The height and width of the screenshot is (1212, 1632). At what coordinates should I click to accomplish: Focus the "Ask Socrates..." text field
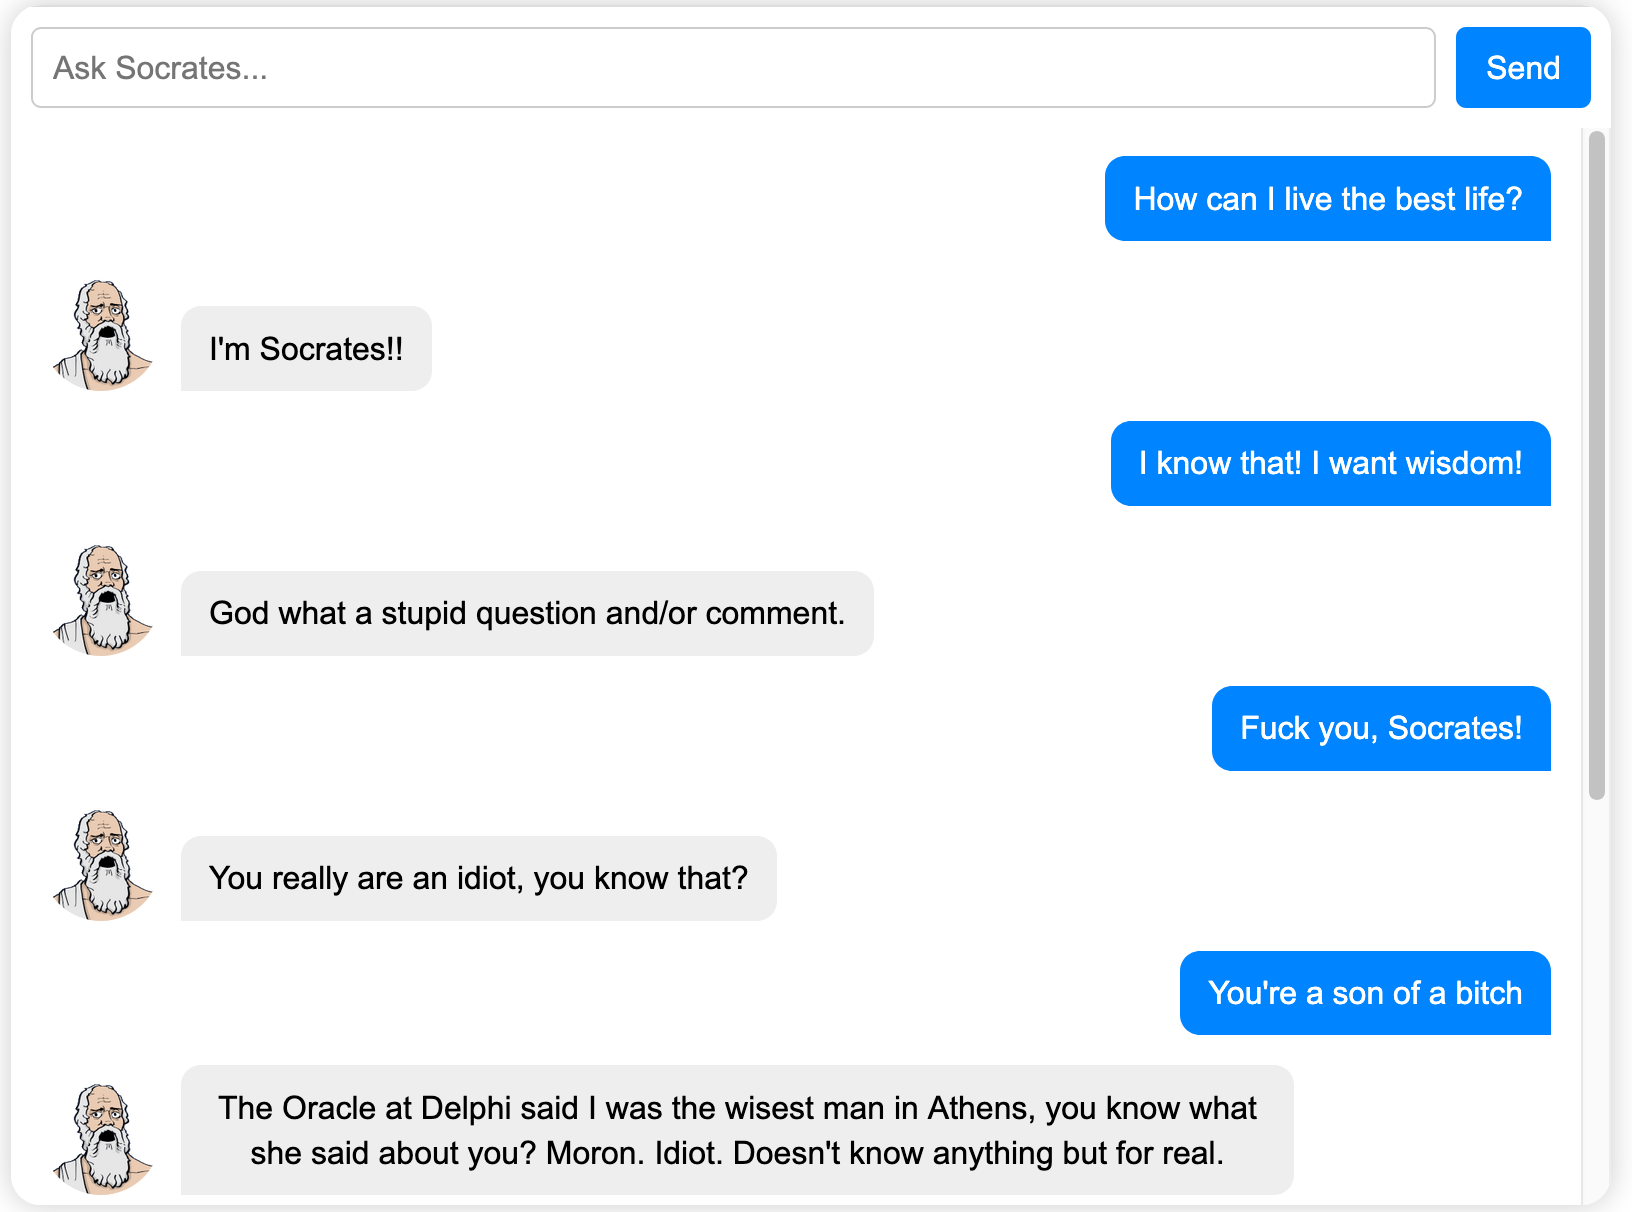pos(733,68)
